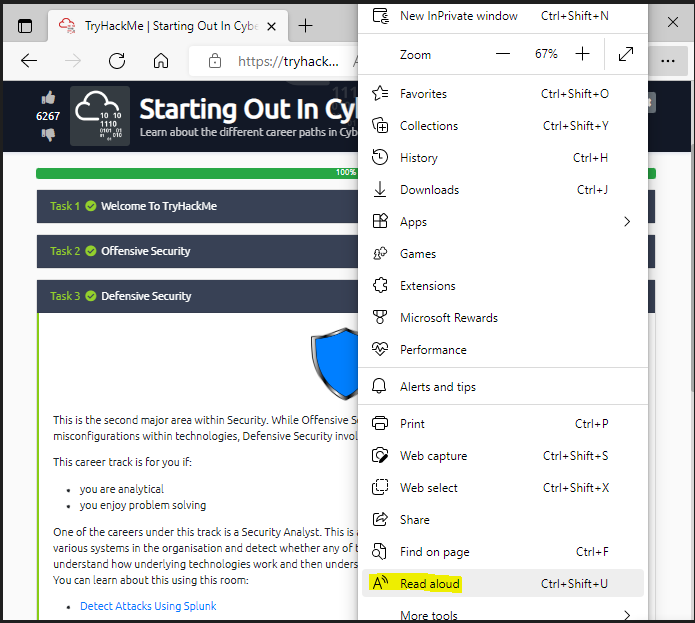Click the TryHackMe tab title
The width and height of the screenshot is (695, 623).
[172, 26]
